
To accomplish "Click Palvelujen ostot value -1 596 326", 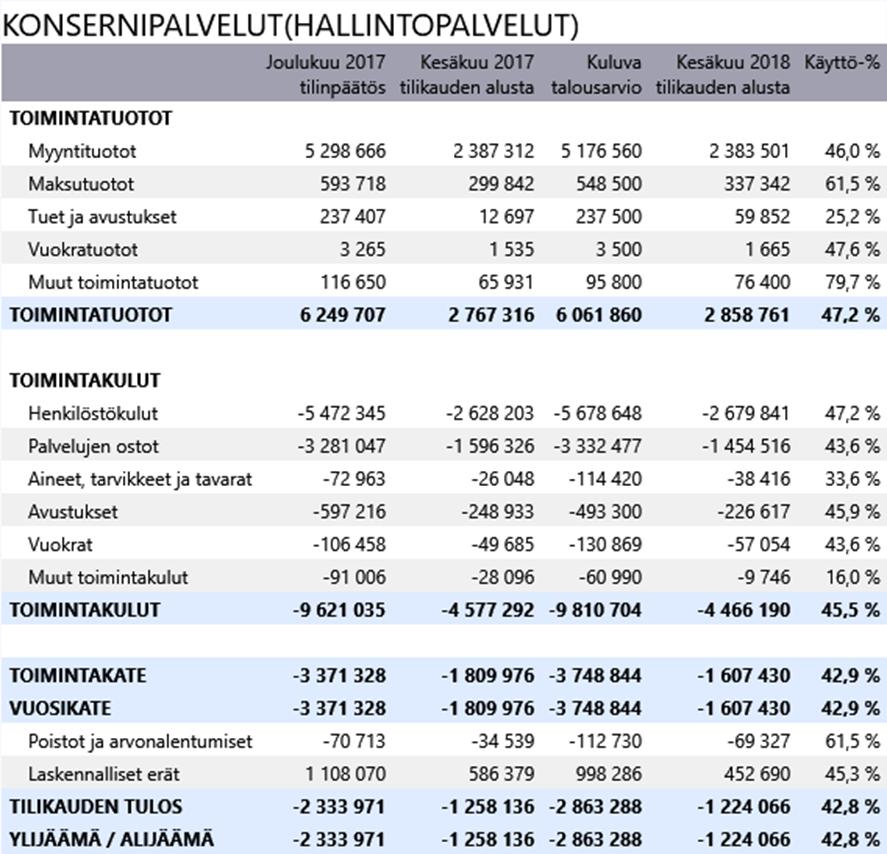I will [x=490, y=446].
